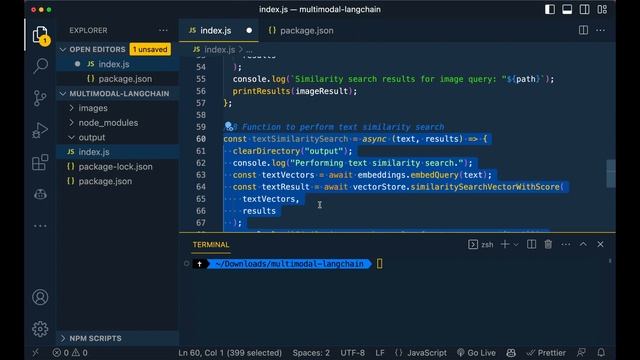Open the Extensions view

pyautogui.click(x=40, y=162)
